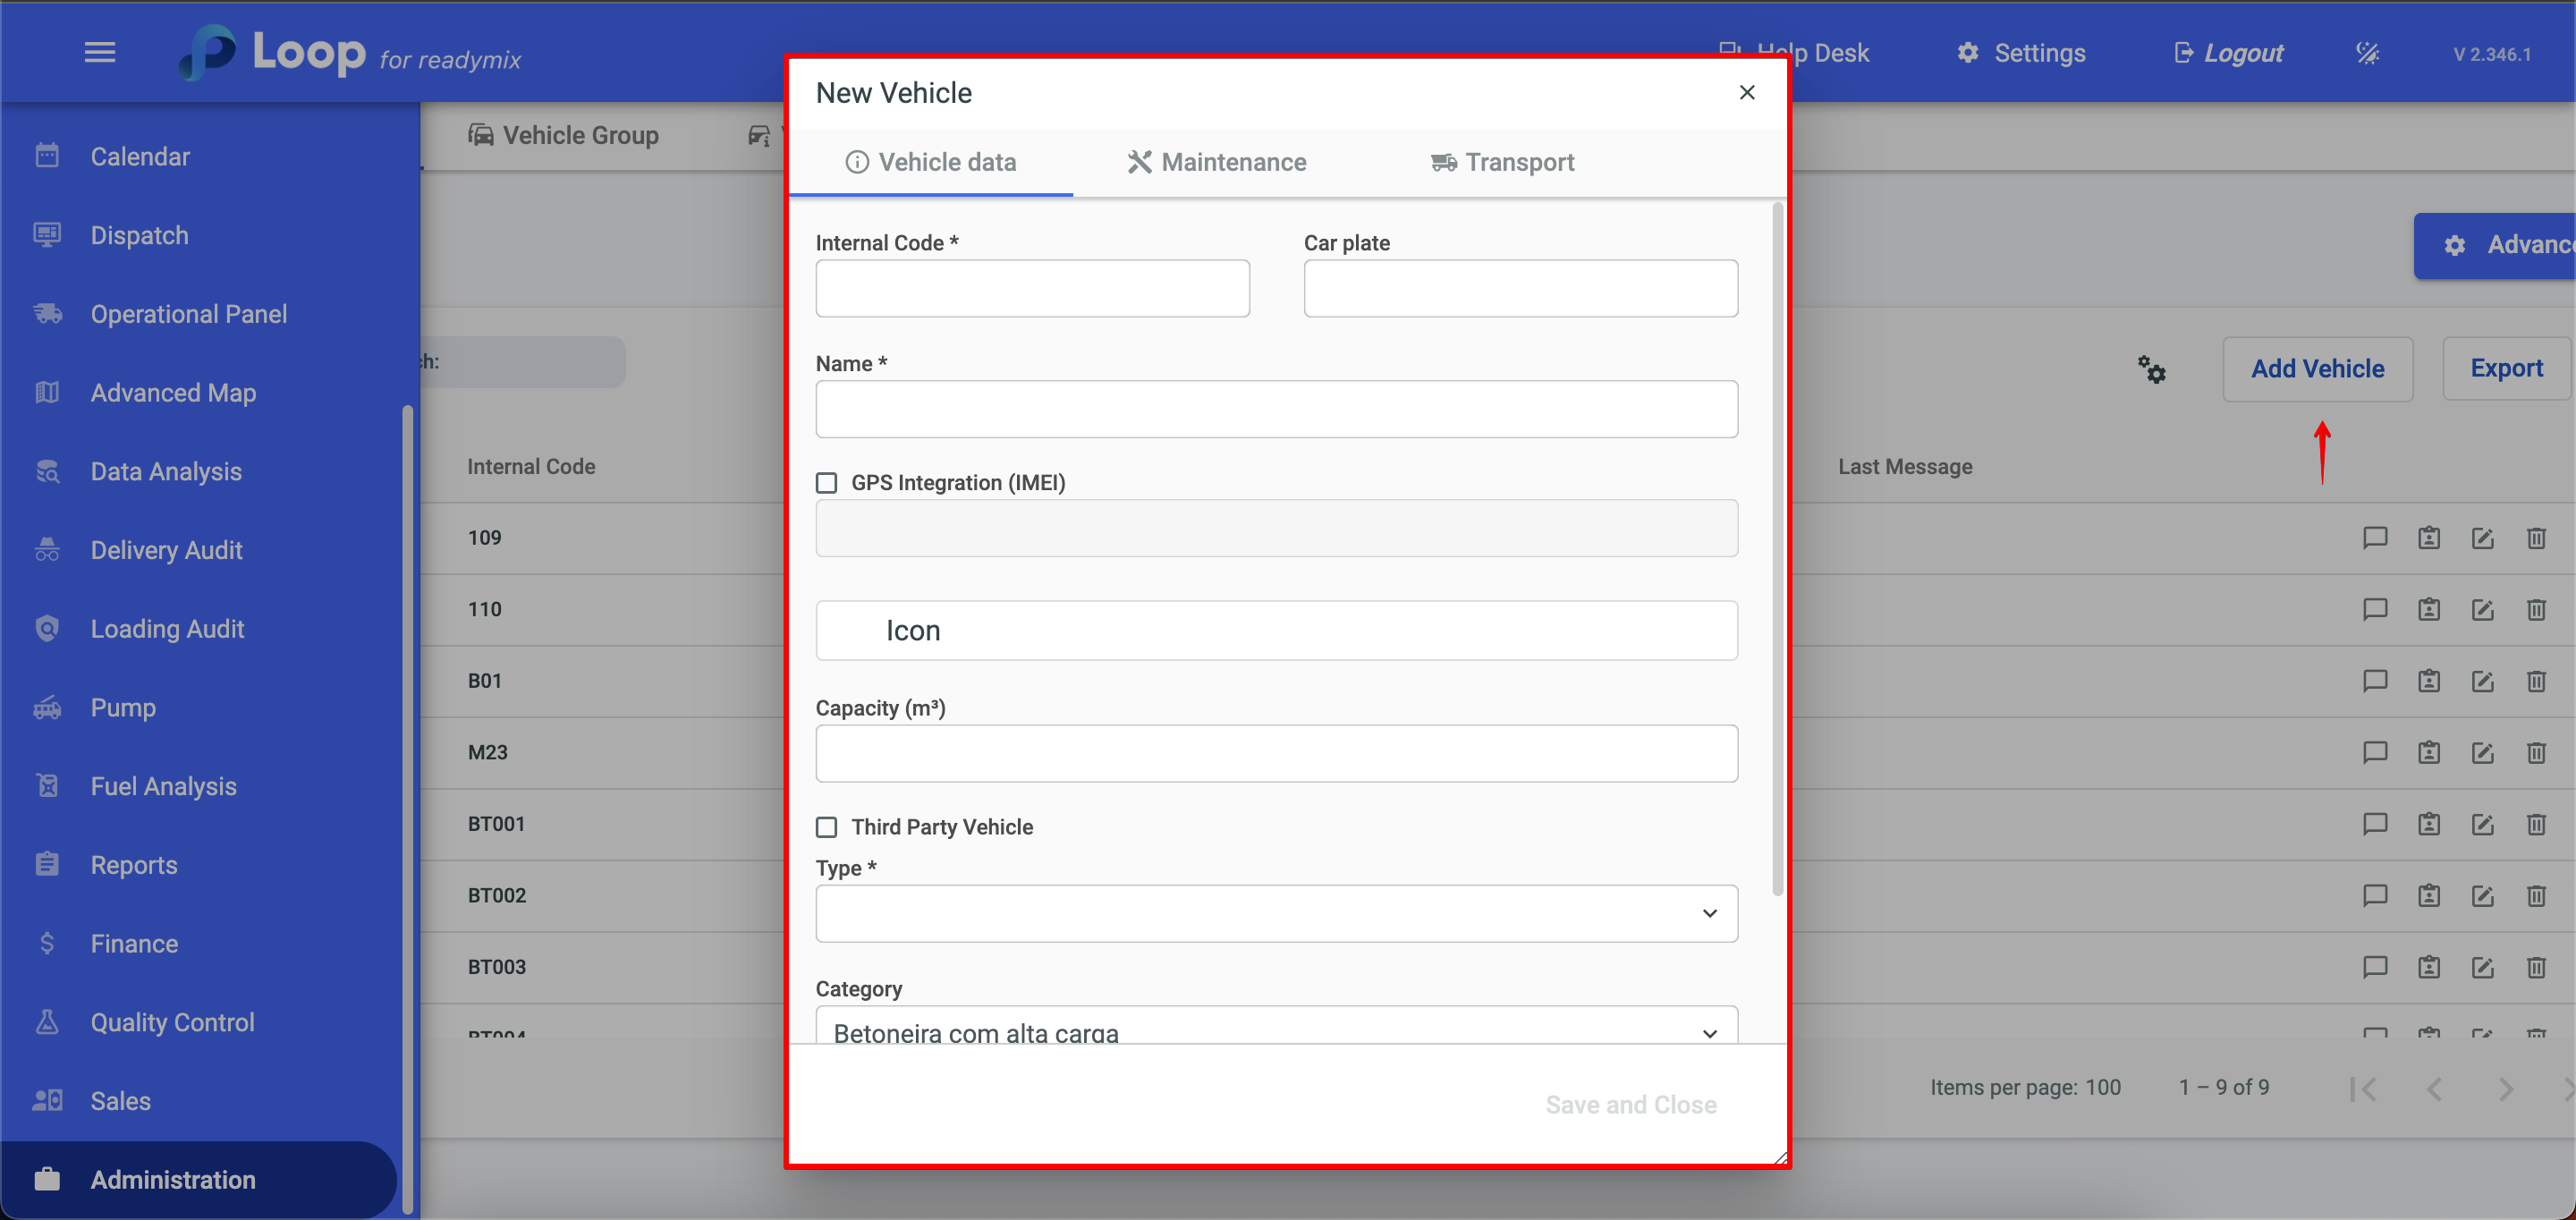
Task: Check the Third Party Vehicle box
Action: tap(826, 827)
